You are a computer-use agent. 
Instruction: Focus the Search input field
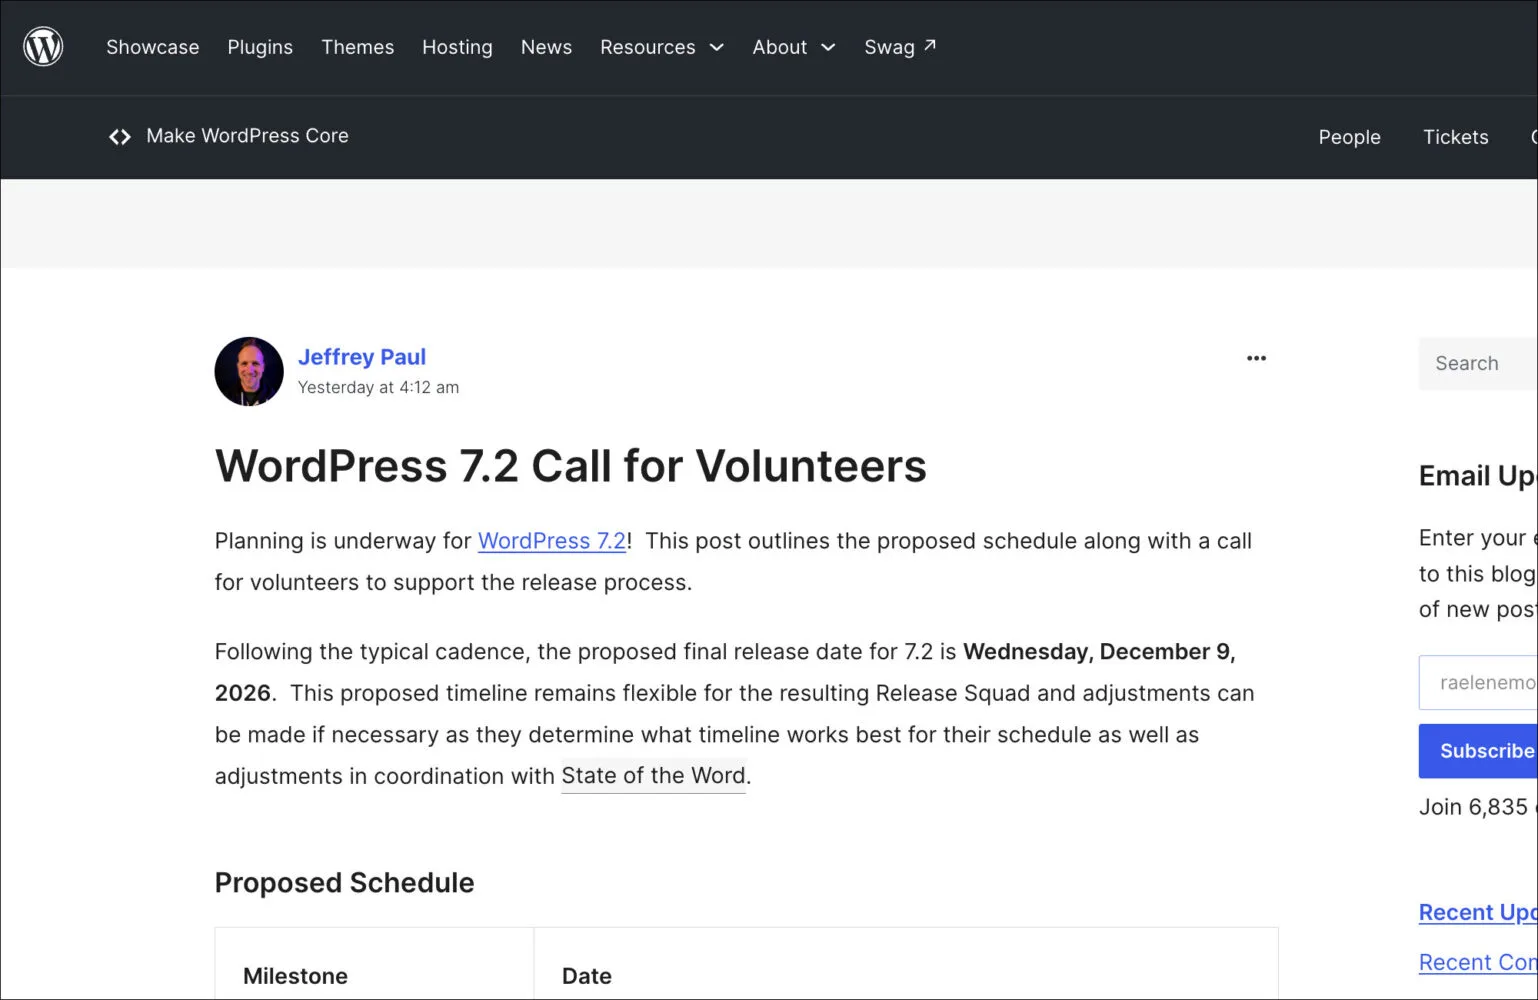pos(1478,364)
